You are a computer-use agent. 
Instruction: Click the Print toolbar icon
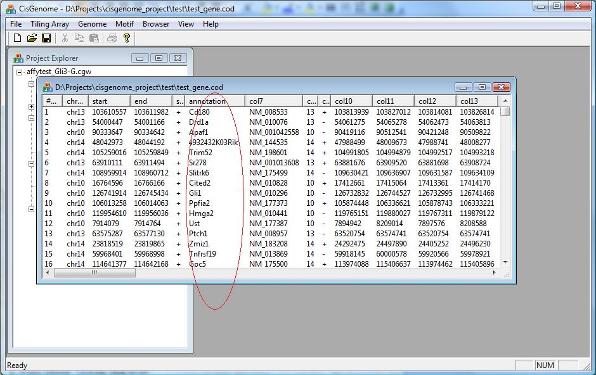tap(112, 38)
